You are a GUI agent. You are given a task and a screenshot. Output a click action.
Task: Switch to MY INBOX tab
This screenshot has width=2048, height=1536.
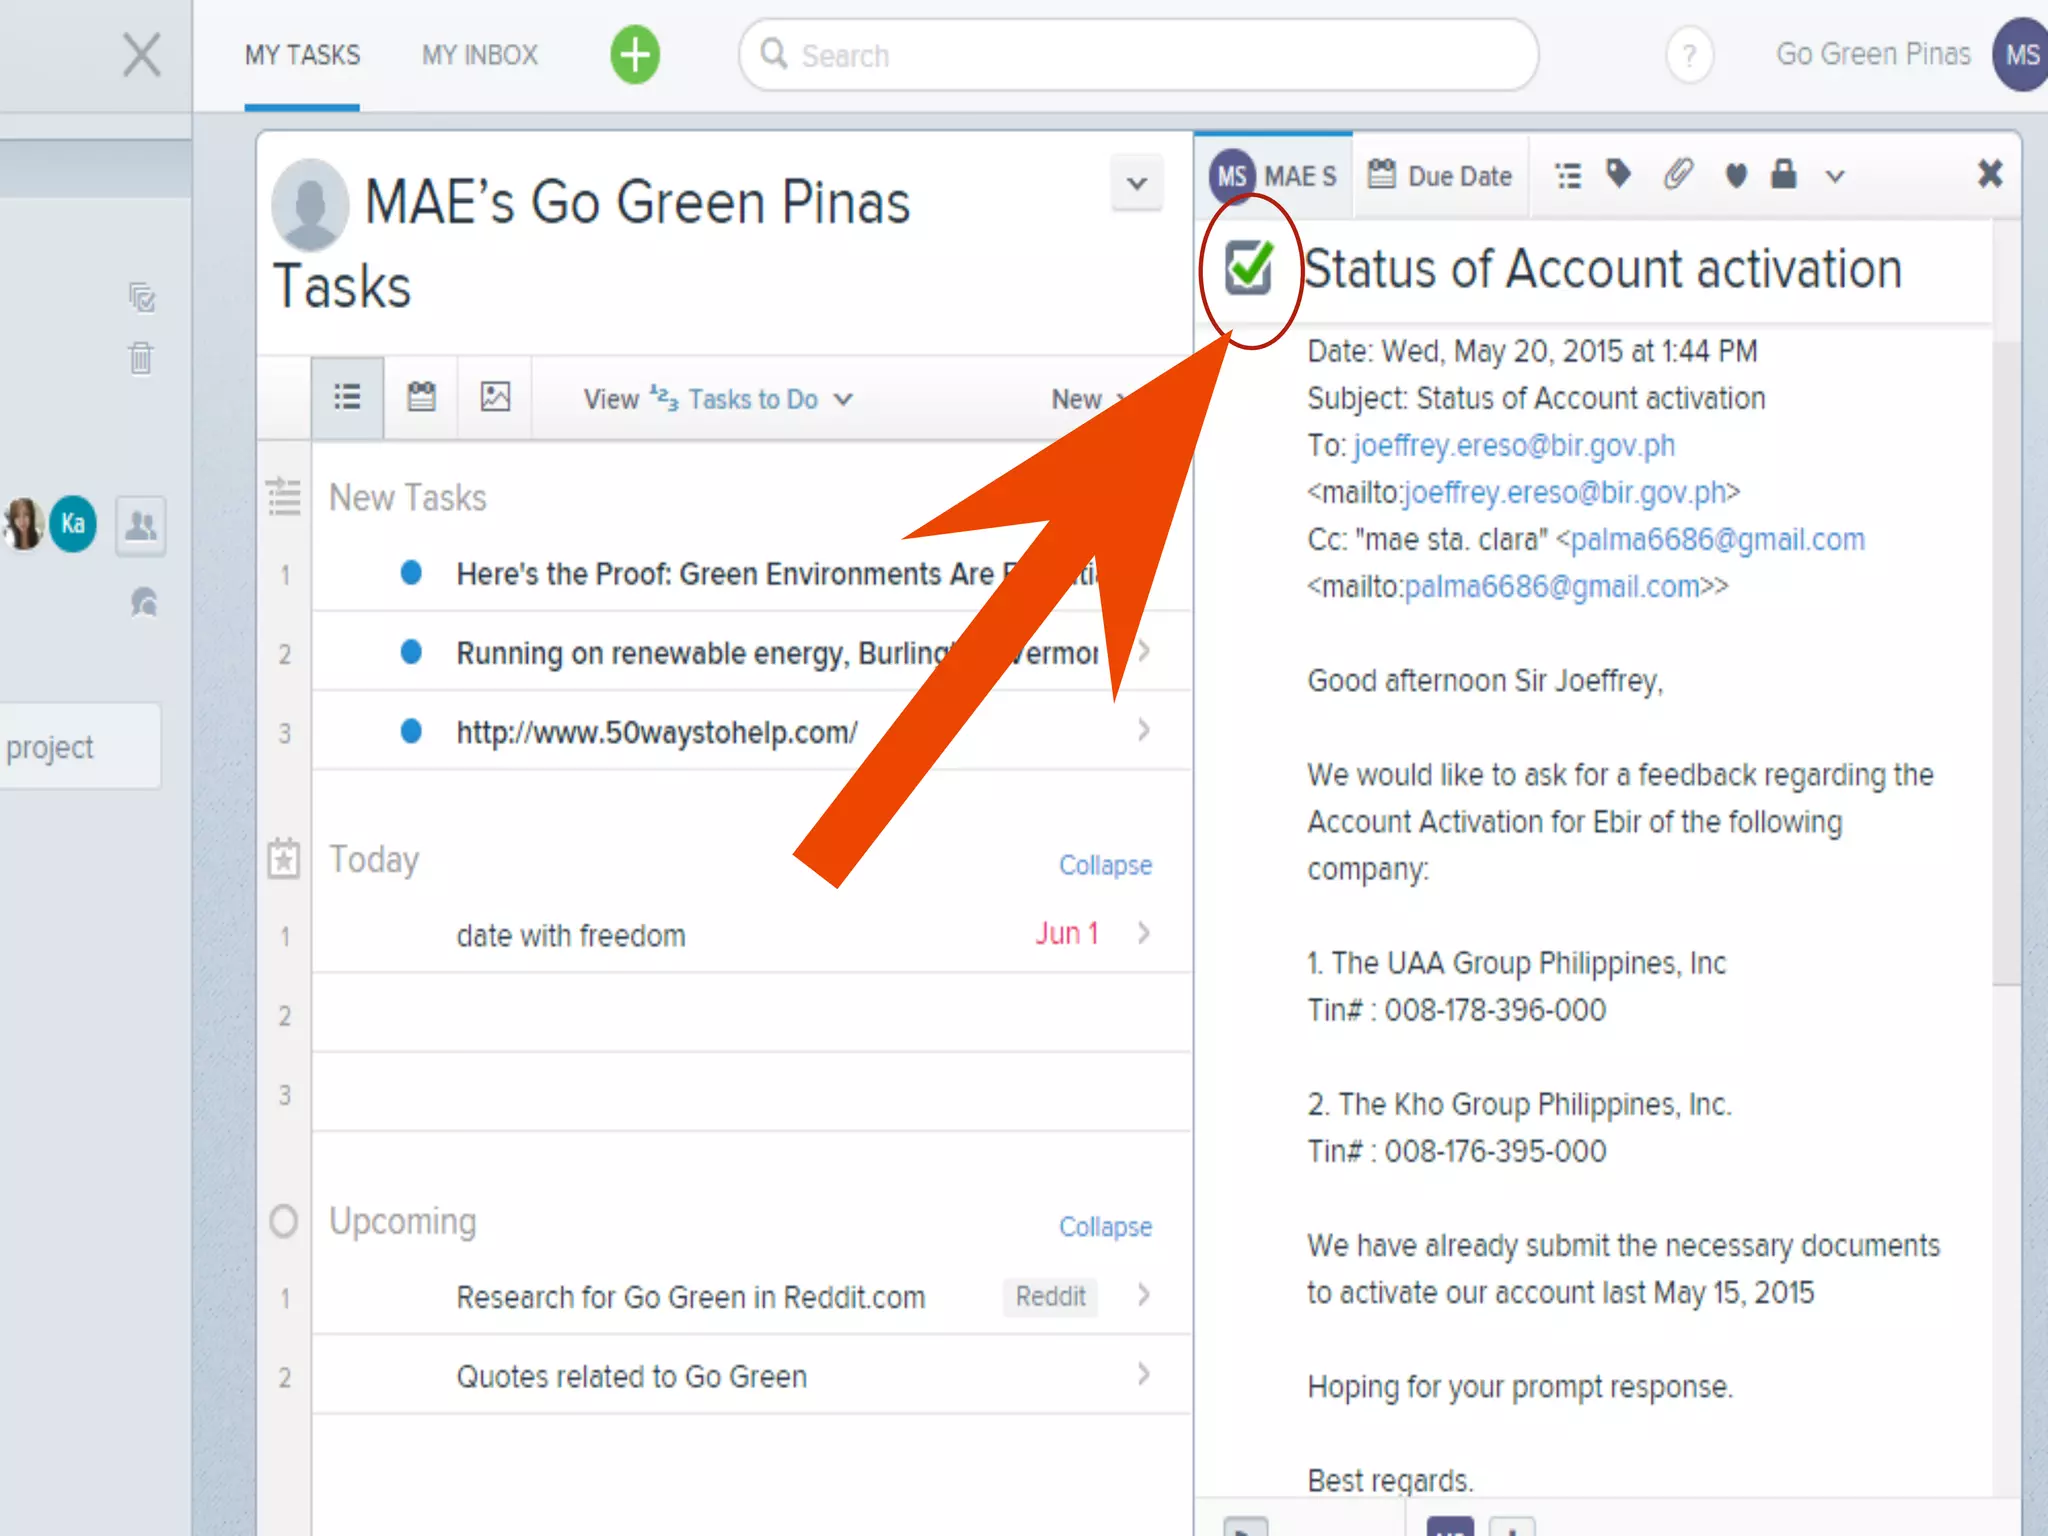click(x=479, y=55)
